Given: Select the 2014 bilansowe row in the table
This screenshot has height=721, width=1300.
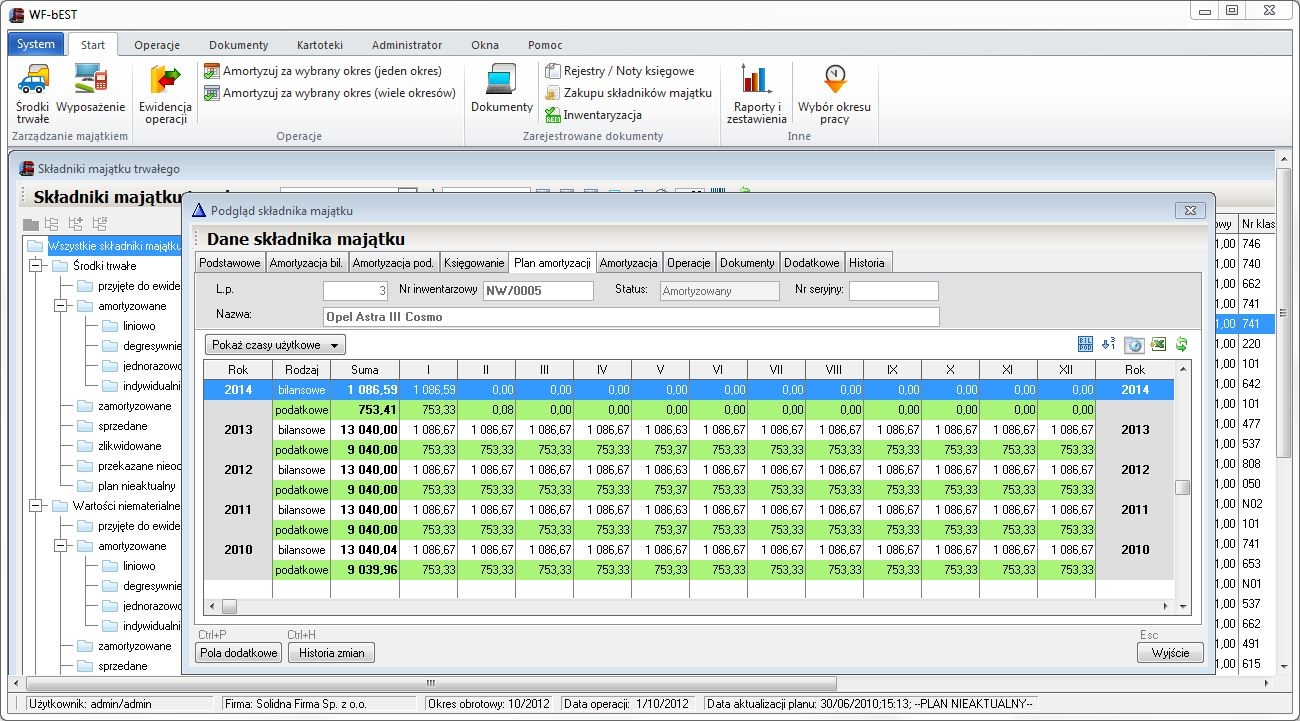Looking at the screenshot, I should (689, 389).
